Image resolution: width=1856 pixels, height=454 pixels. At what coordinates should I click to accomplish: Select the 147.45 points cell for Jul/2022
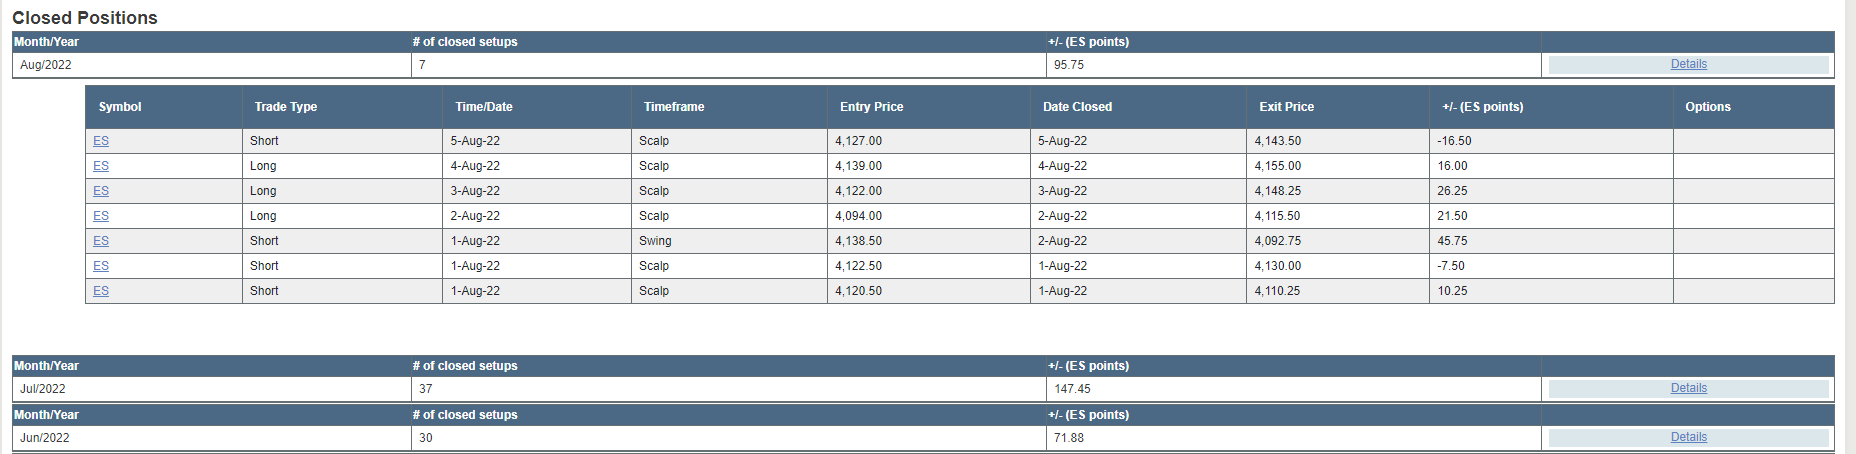(x=1294, y=389)
